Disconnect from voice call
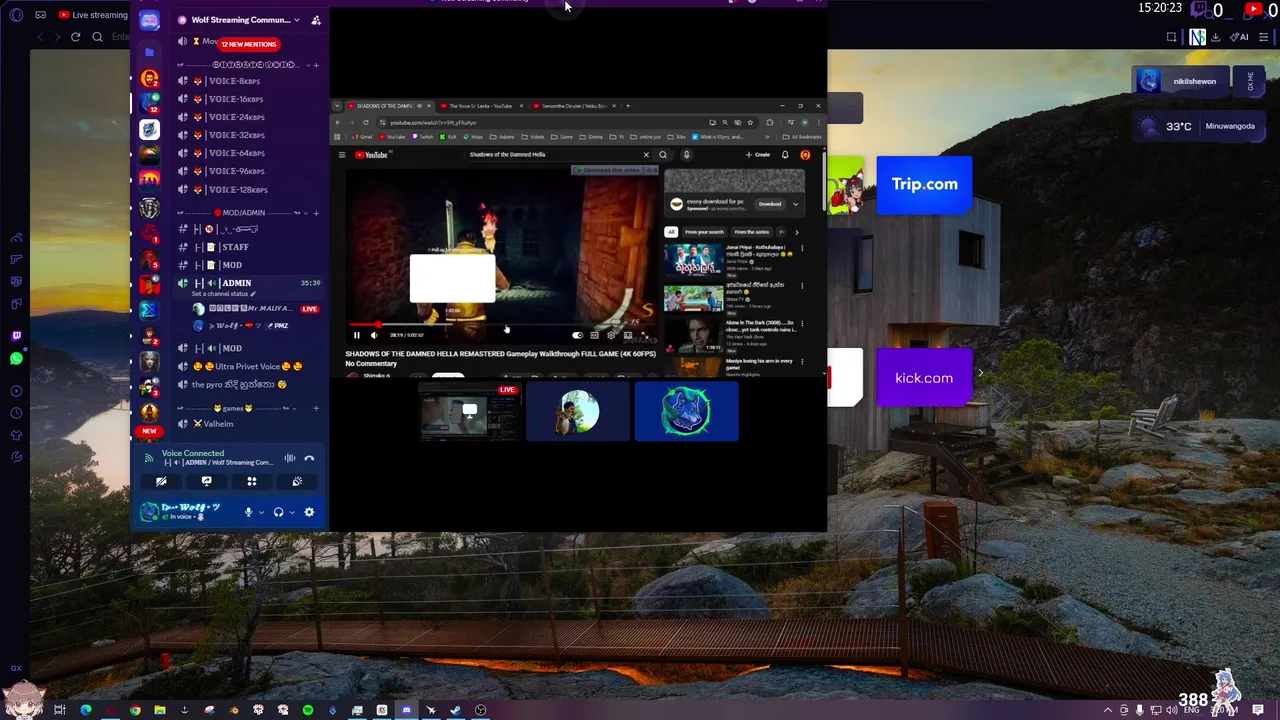The width and height of the screenshot is (1280, 720). click(x=309, y=458)
